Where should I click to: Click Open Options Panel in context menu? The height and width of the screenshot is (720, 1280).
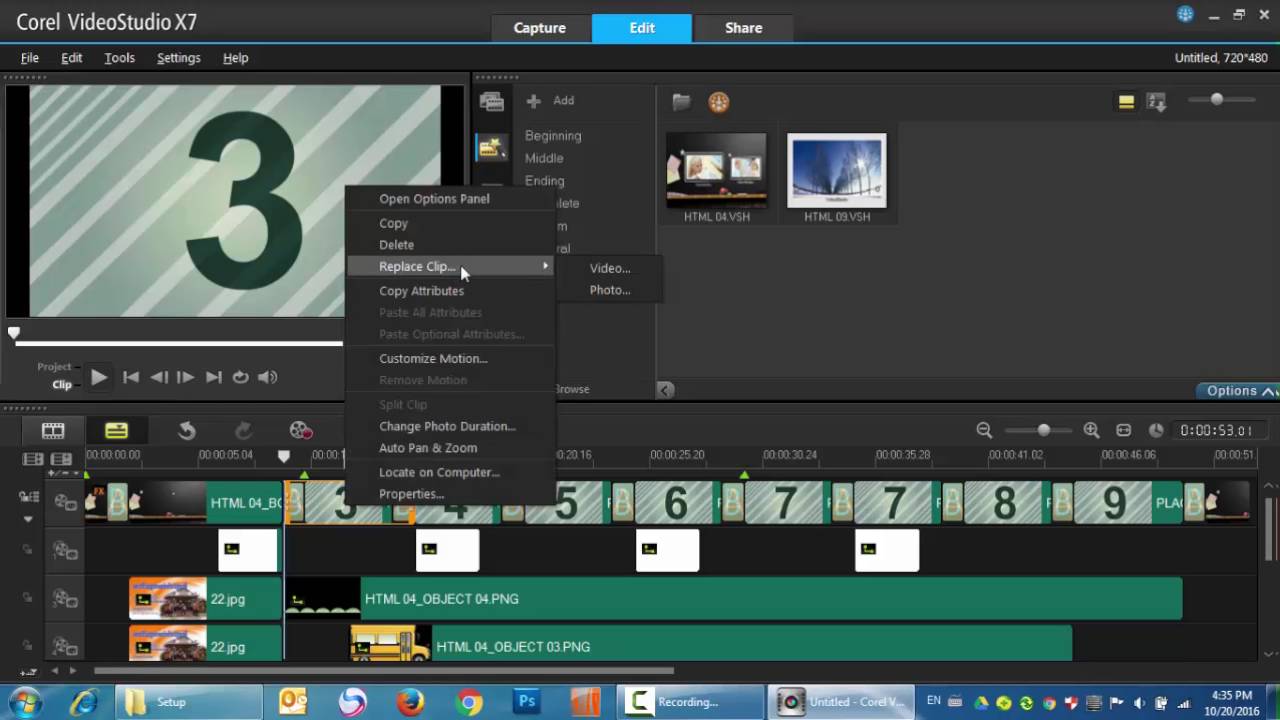tap(434, 199)
